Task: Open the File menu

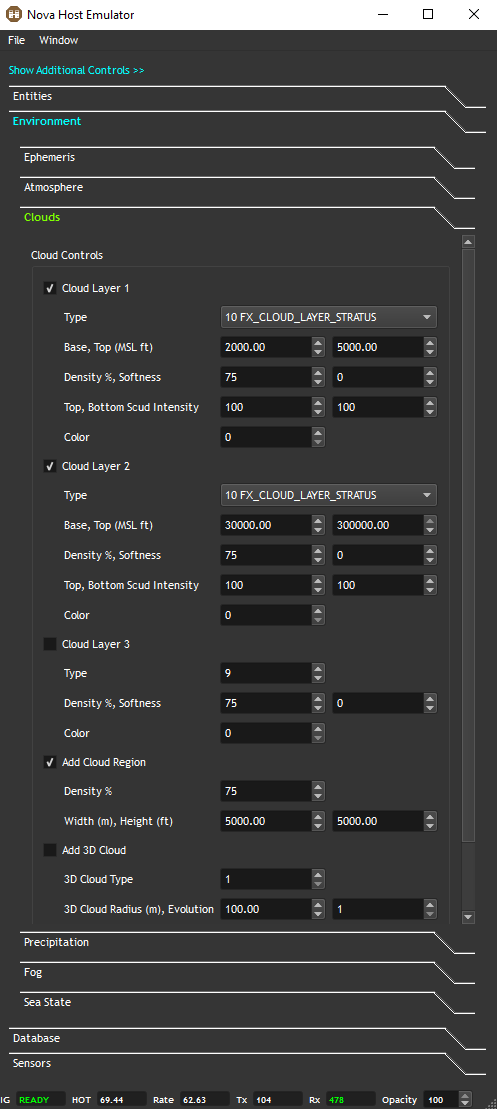Action: click(16, 40)
